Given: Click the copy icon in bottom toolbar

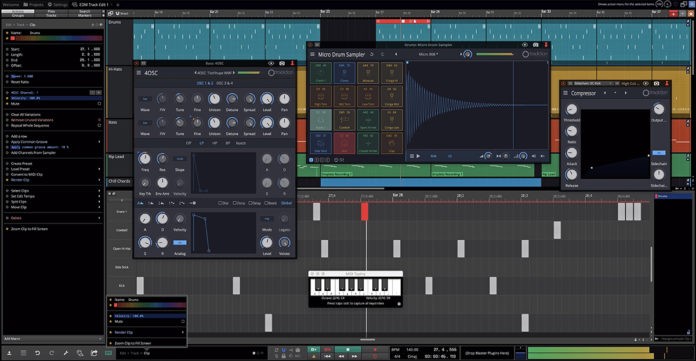Looking at the screenshot, I should point(80,353).
